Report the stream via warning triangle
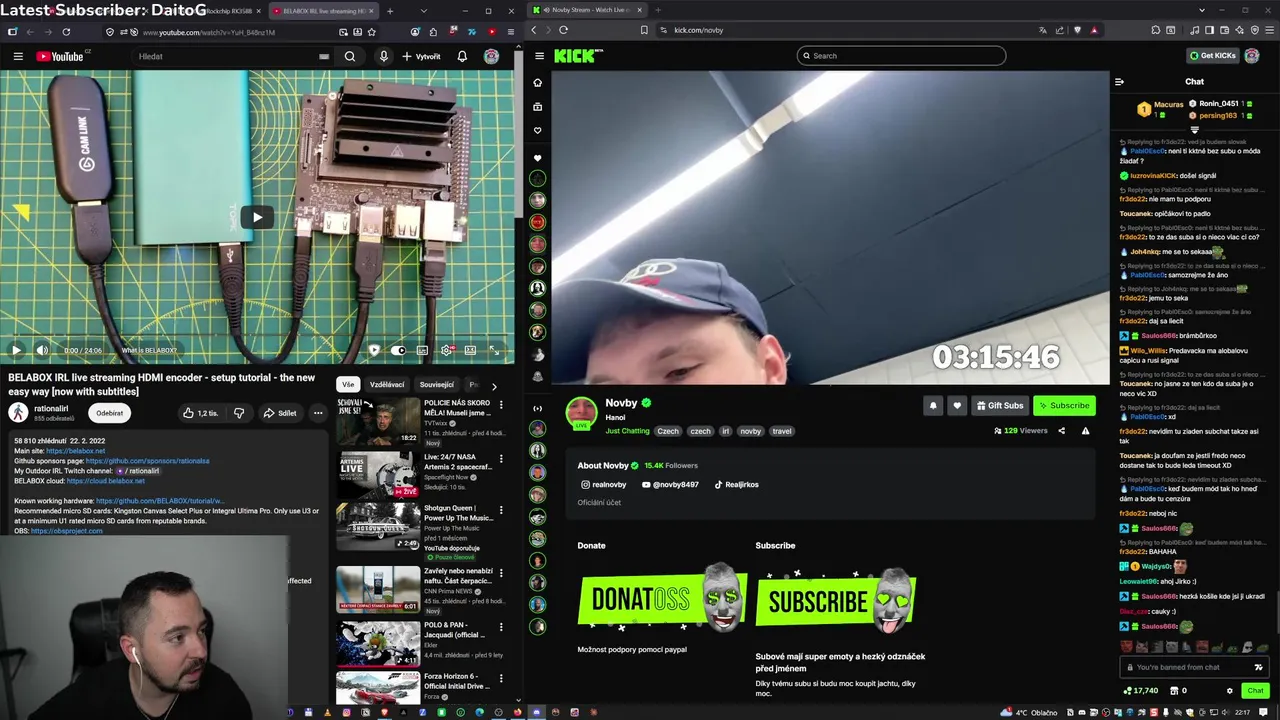 tap(1085, 431)
